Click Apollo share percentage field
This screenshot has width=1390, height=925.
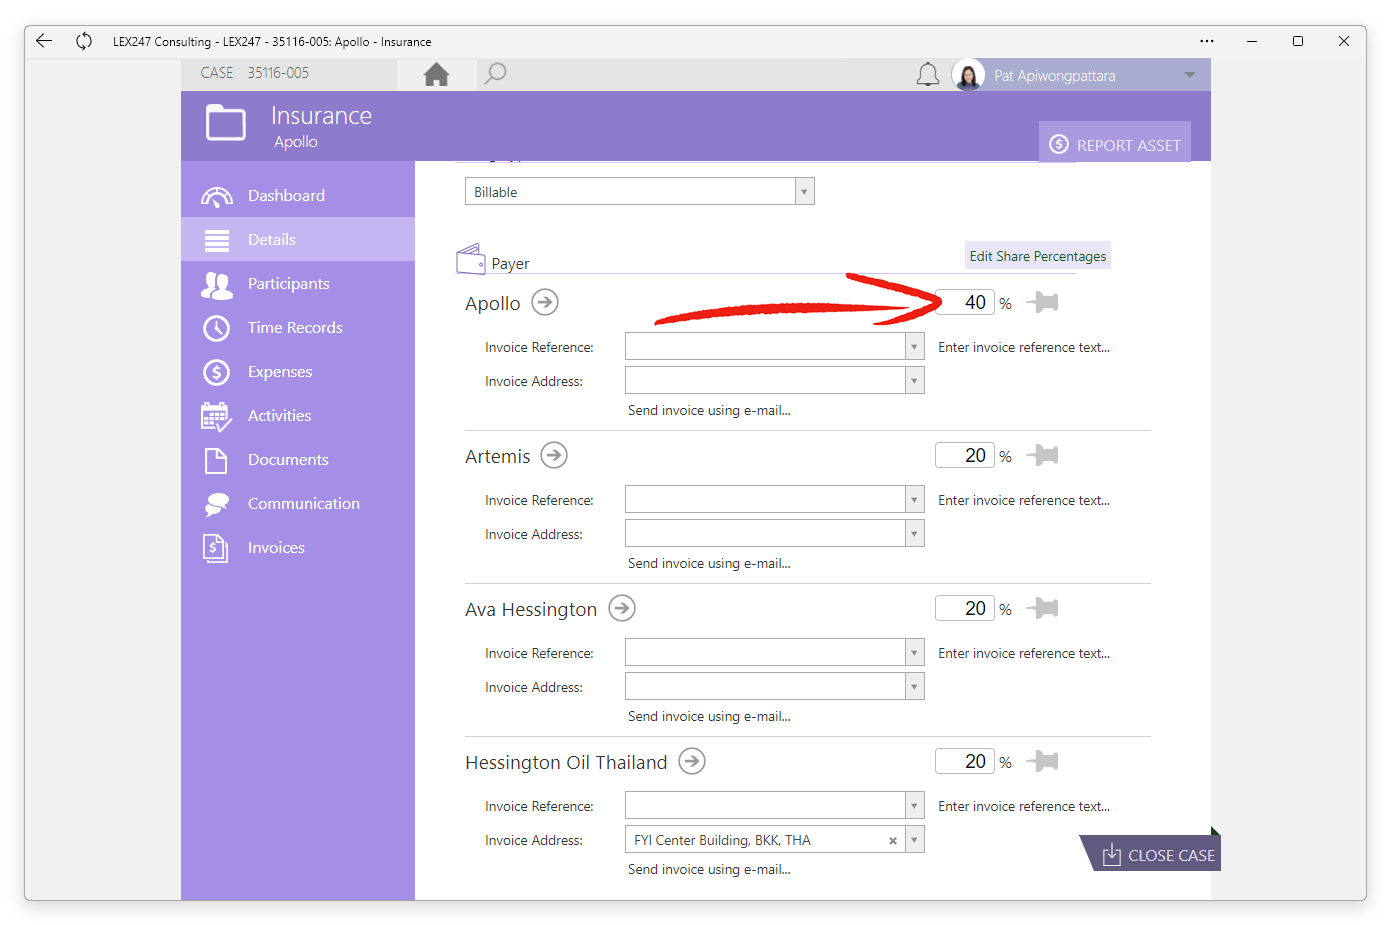pos(965,302)
